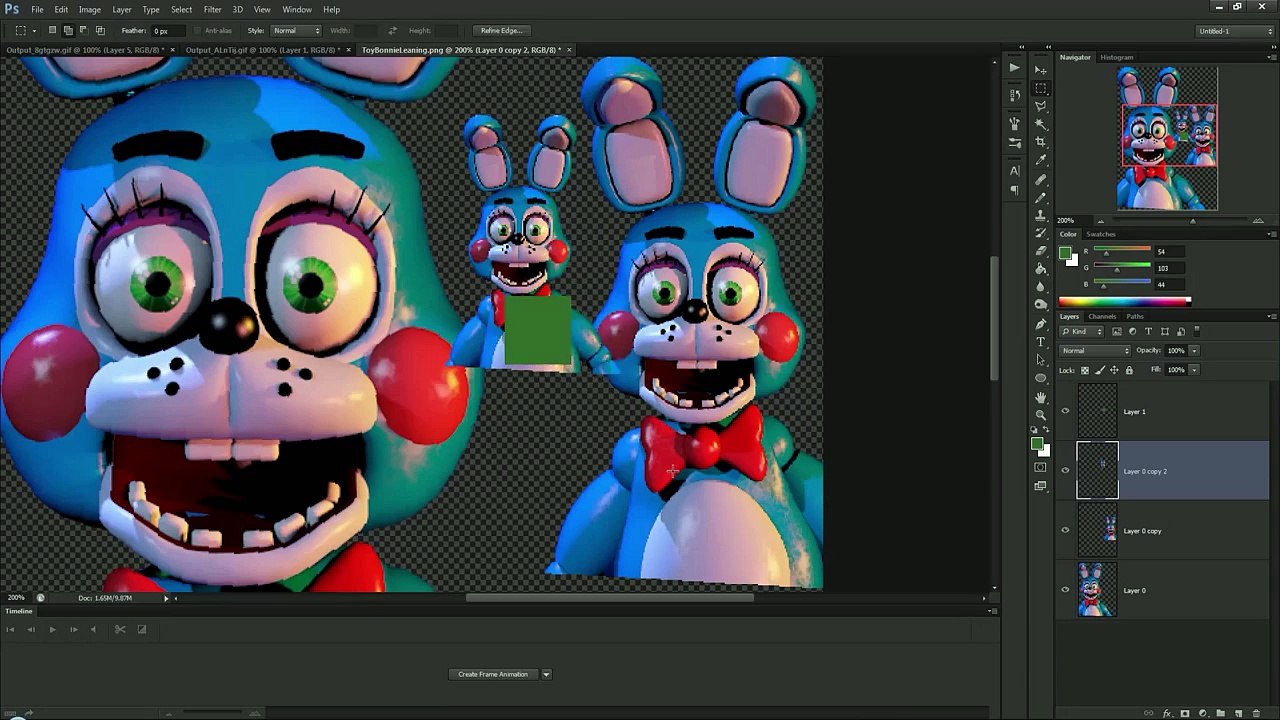1280x720 pixels.
Task: Select the Pen tool
Action: click(1041, 324)
